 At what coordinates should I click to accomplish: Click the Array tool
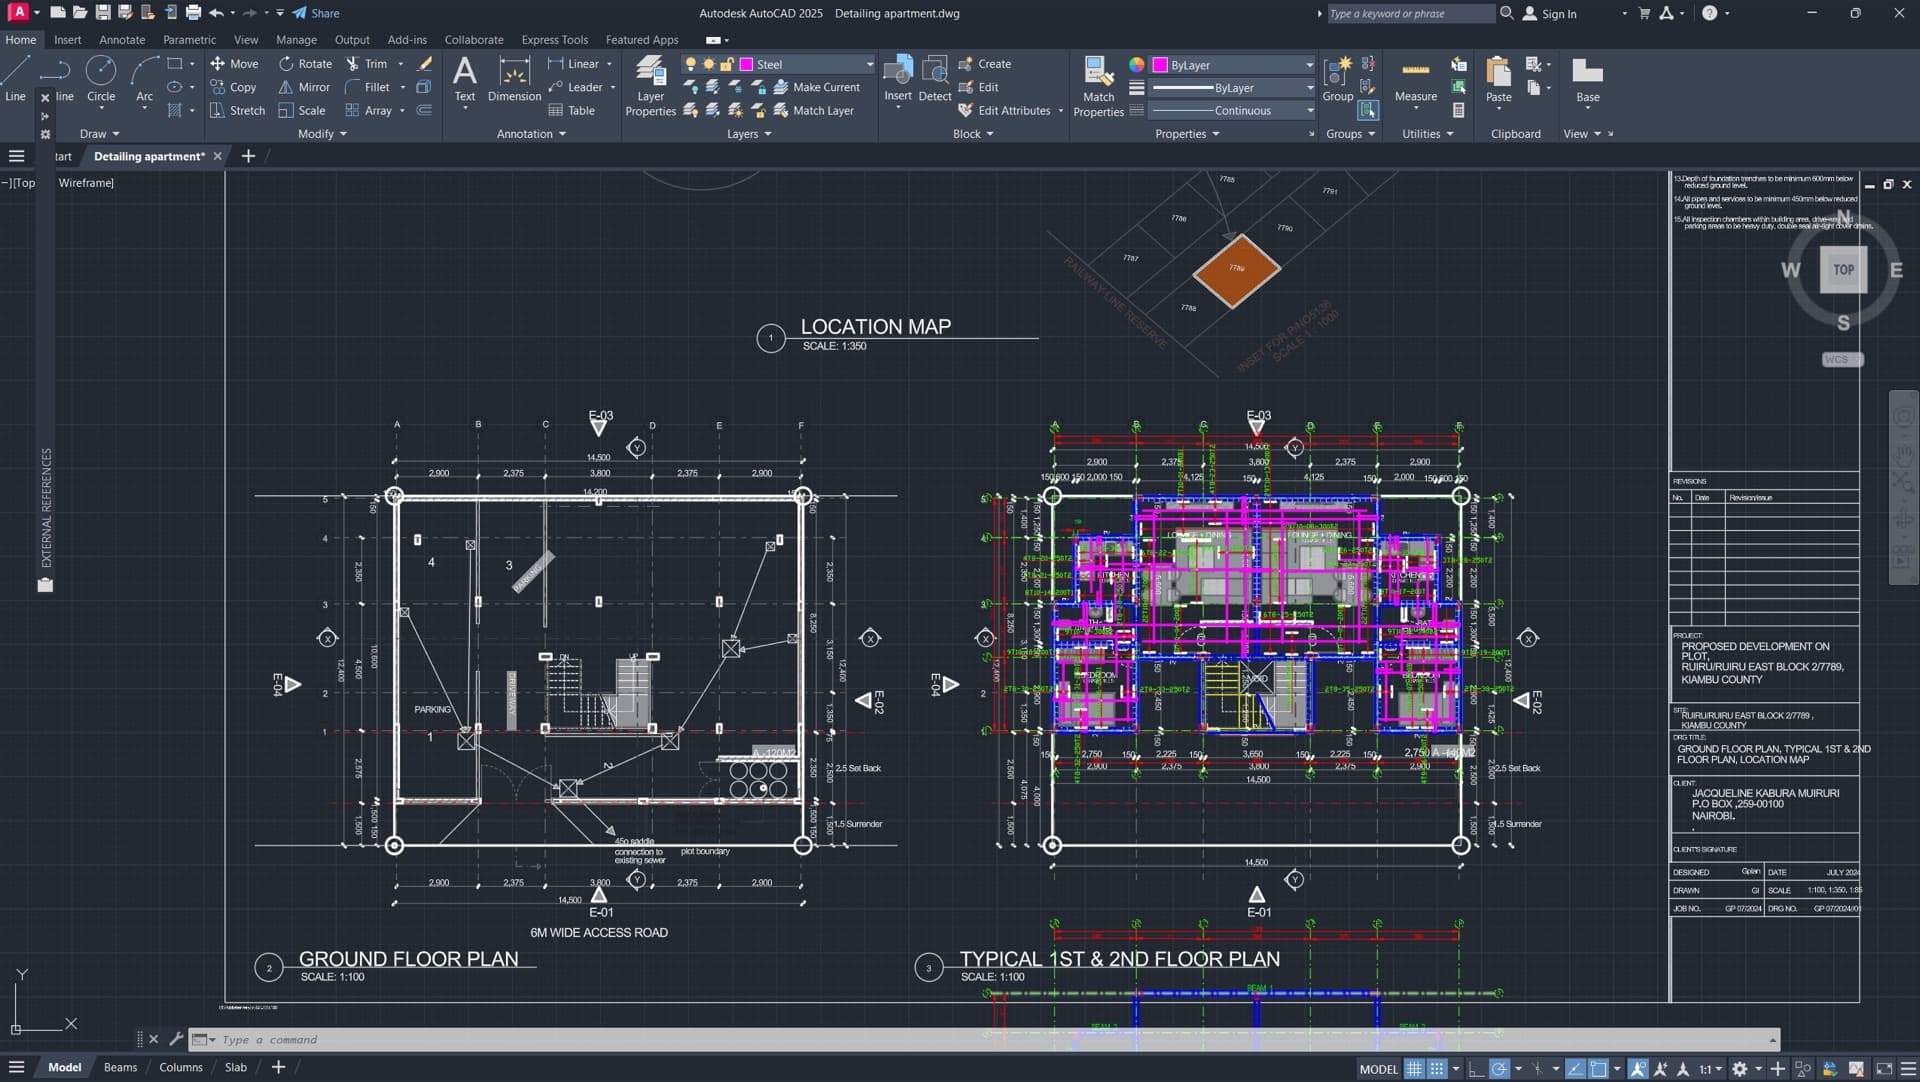click(x=368, y=110)
